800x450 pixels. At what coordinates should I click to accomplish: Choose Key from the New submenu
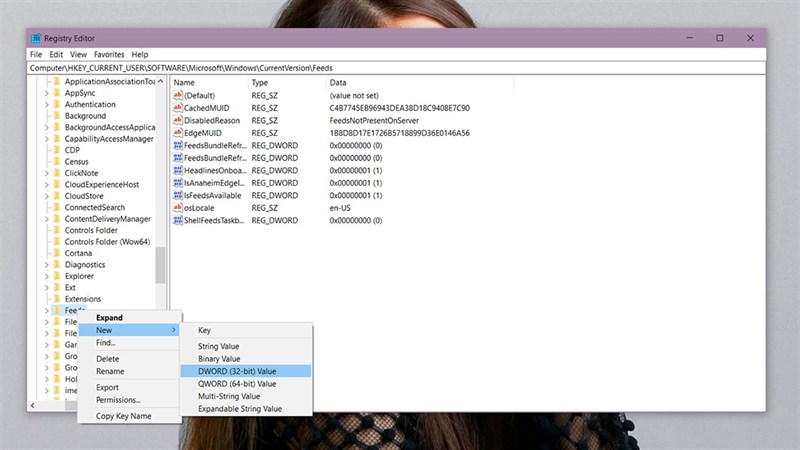(x=246, y=330)
